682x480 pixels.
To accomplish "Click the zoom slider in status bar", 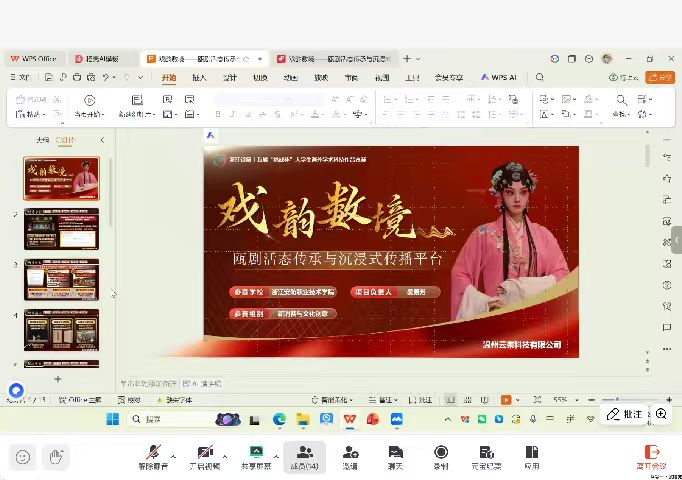I will (x=616, y=399).
